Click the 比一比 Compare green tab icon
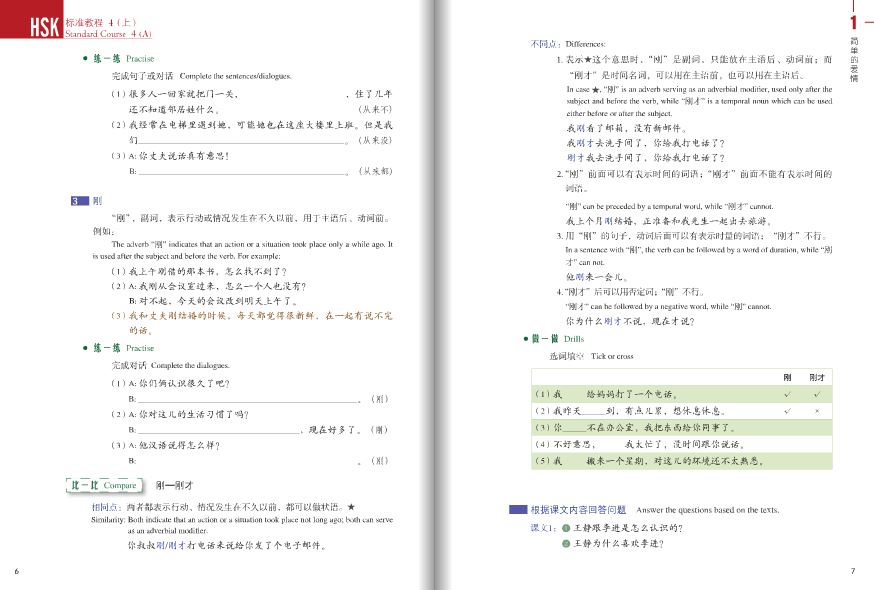The image size is (874, 590). point(101,486)
